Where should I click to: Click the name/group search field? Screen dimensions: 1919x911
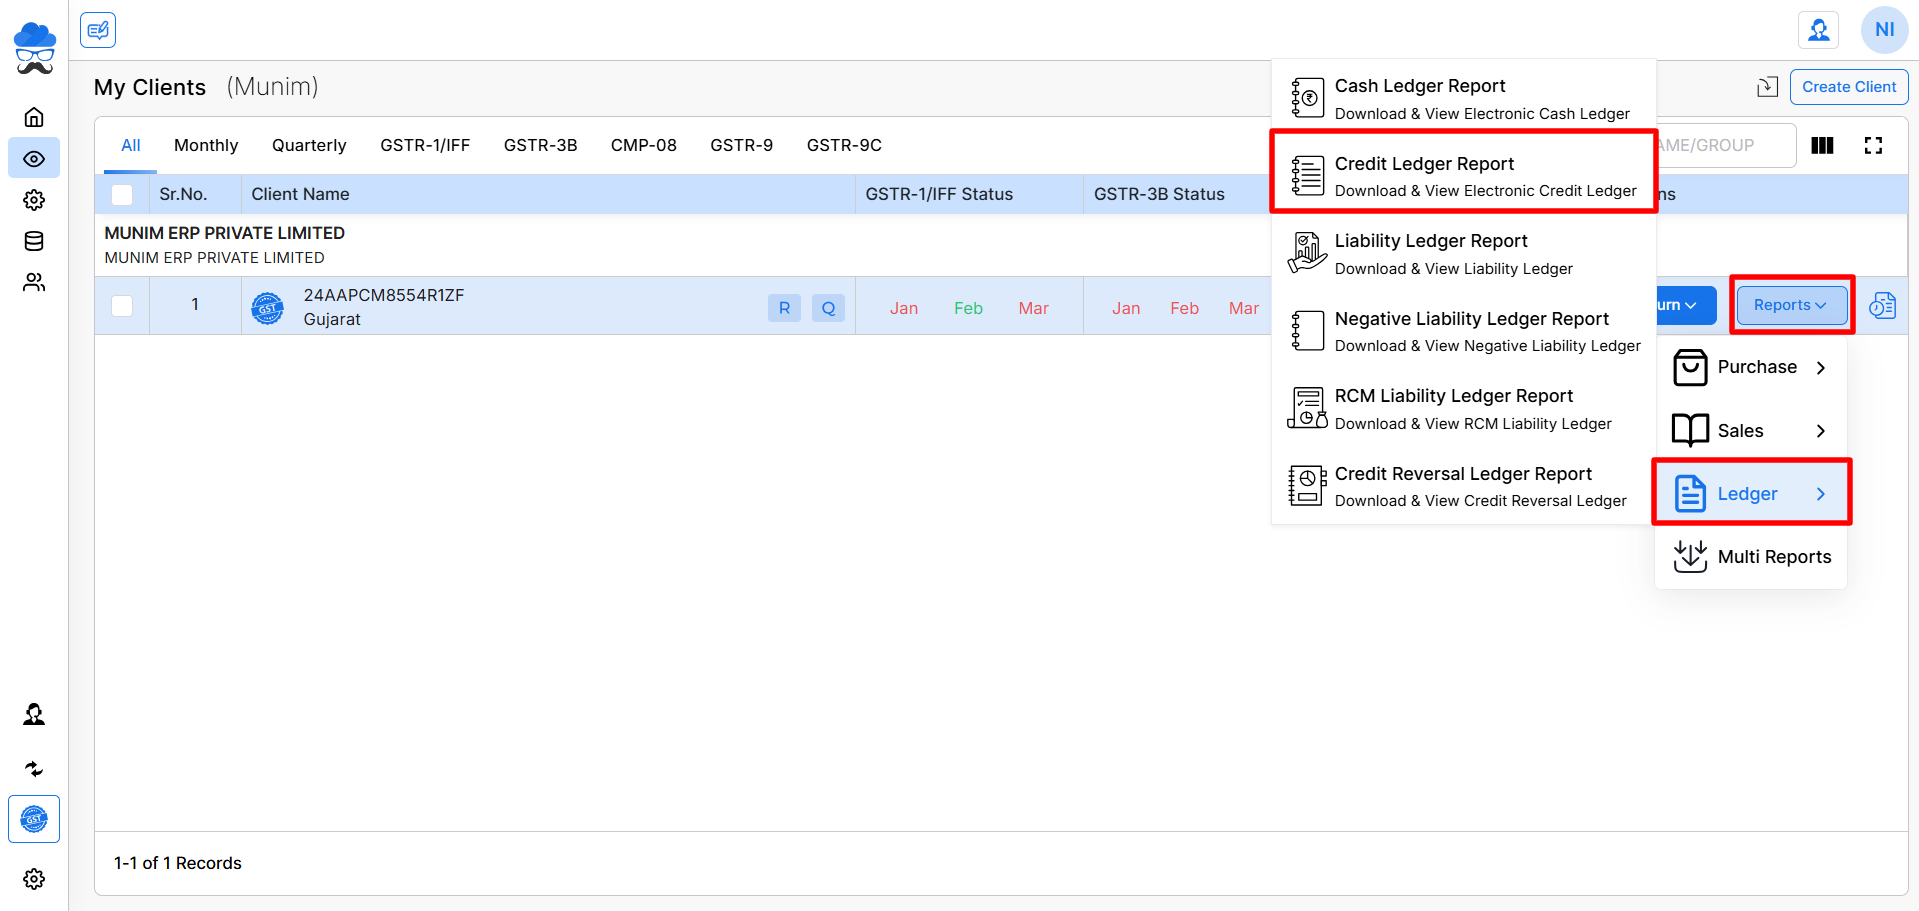click(x=1720, y=146)
